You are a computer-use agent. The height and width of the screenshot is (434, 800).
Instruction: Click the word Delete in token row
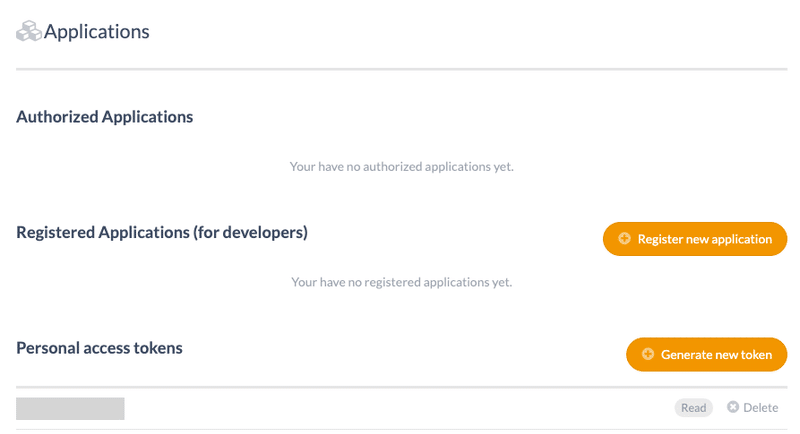point(761,407)
